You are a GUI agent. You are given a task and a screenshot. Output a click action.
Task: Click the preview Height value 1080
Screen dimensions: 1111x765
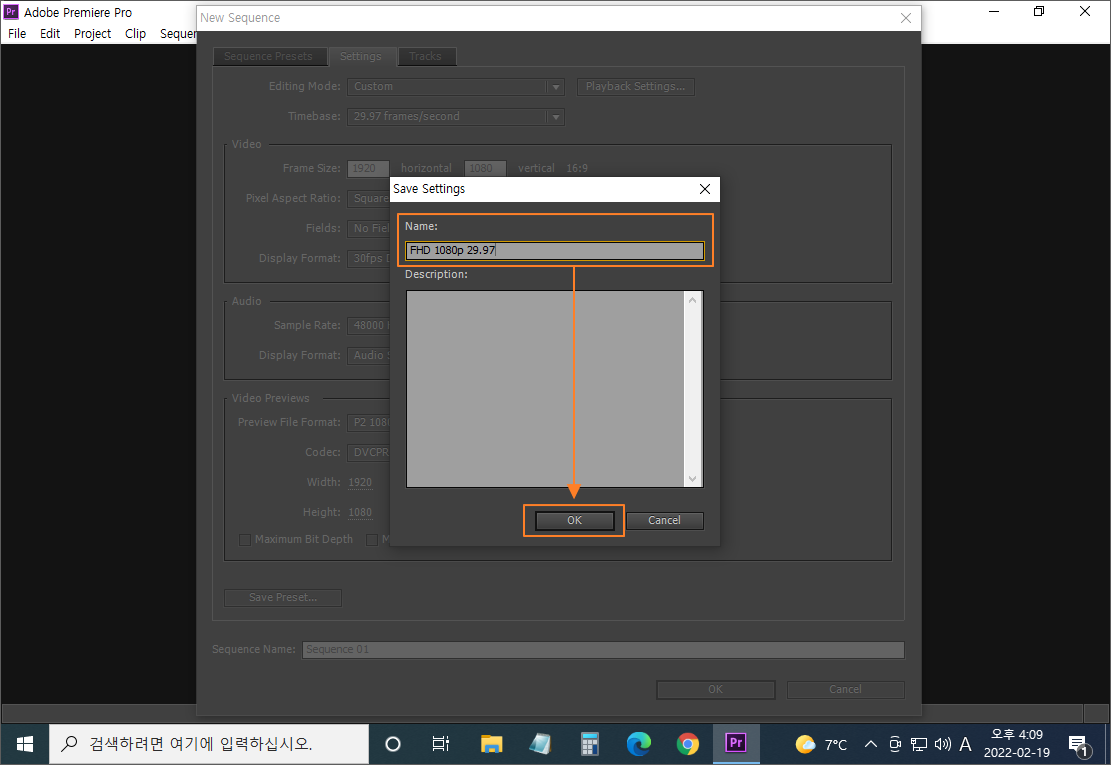pos(360,513)
